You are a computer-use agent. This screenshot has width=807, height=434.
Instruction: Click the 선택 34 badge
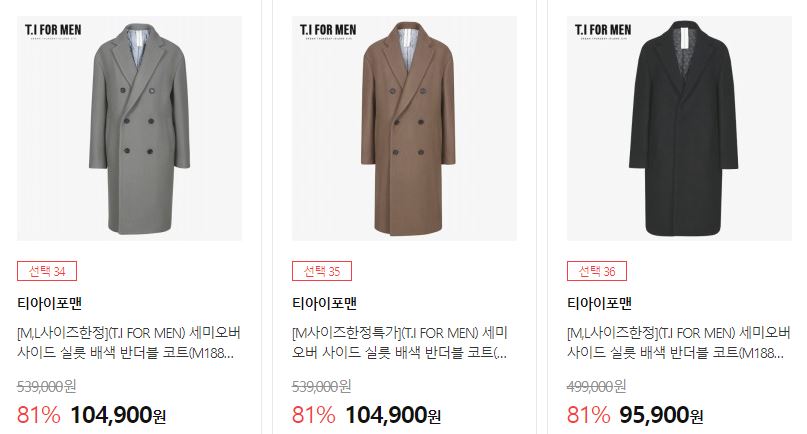[x=47, y=271]
